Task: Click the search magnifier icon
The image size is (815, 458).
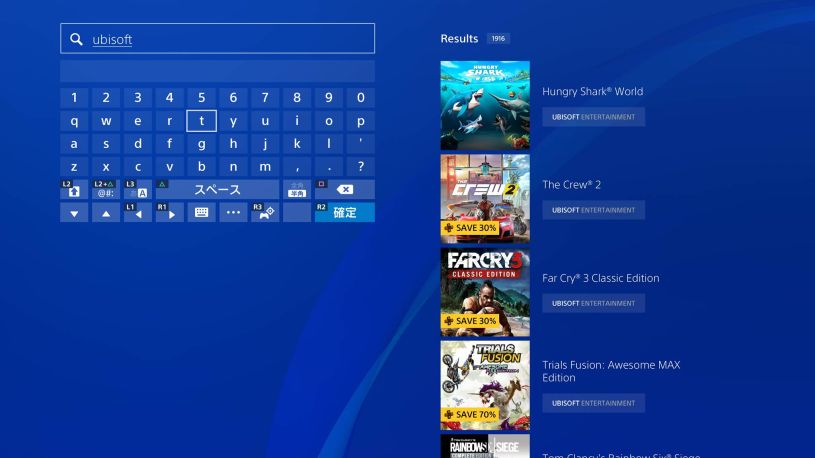Action: tap(76, 39)
